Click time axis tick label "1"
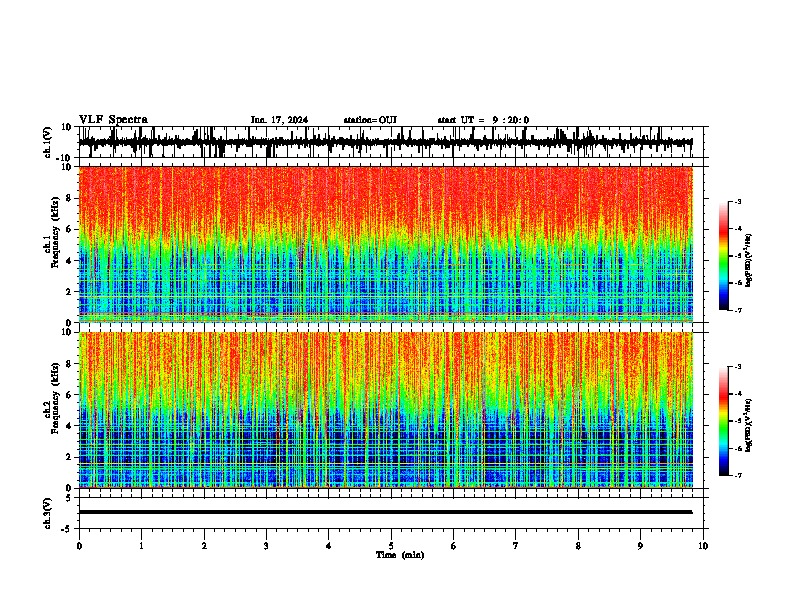Image resolution: width=792 pixels, height=612 pixels. pyautogui.click(x=141, y=546)
